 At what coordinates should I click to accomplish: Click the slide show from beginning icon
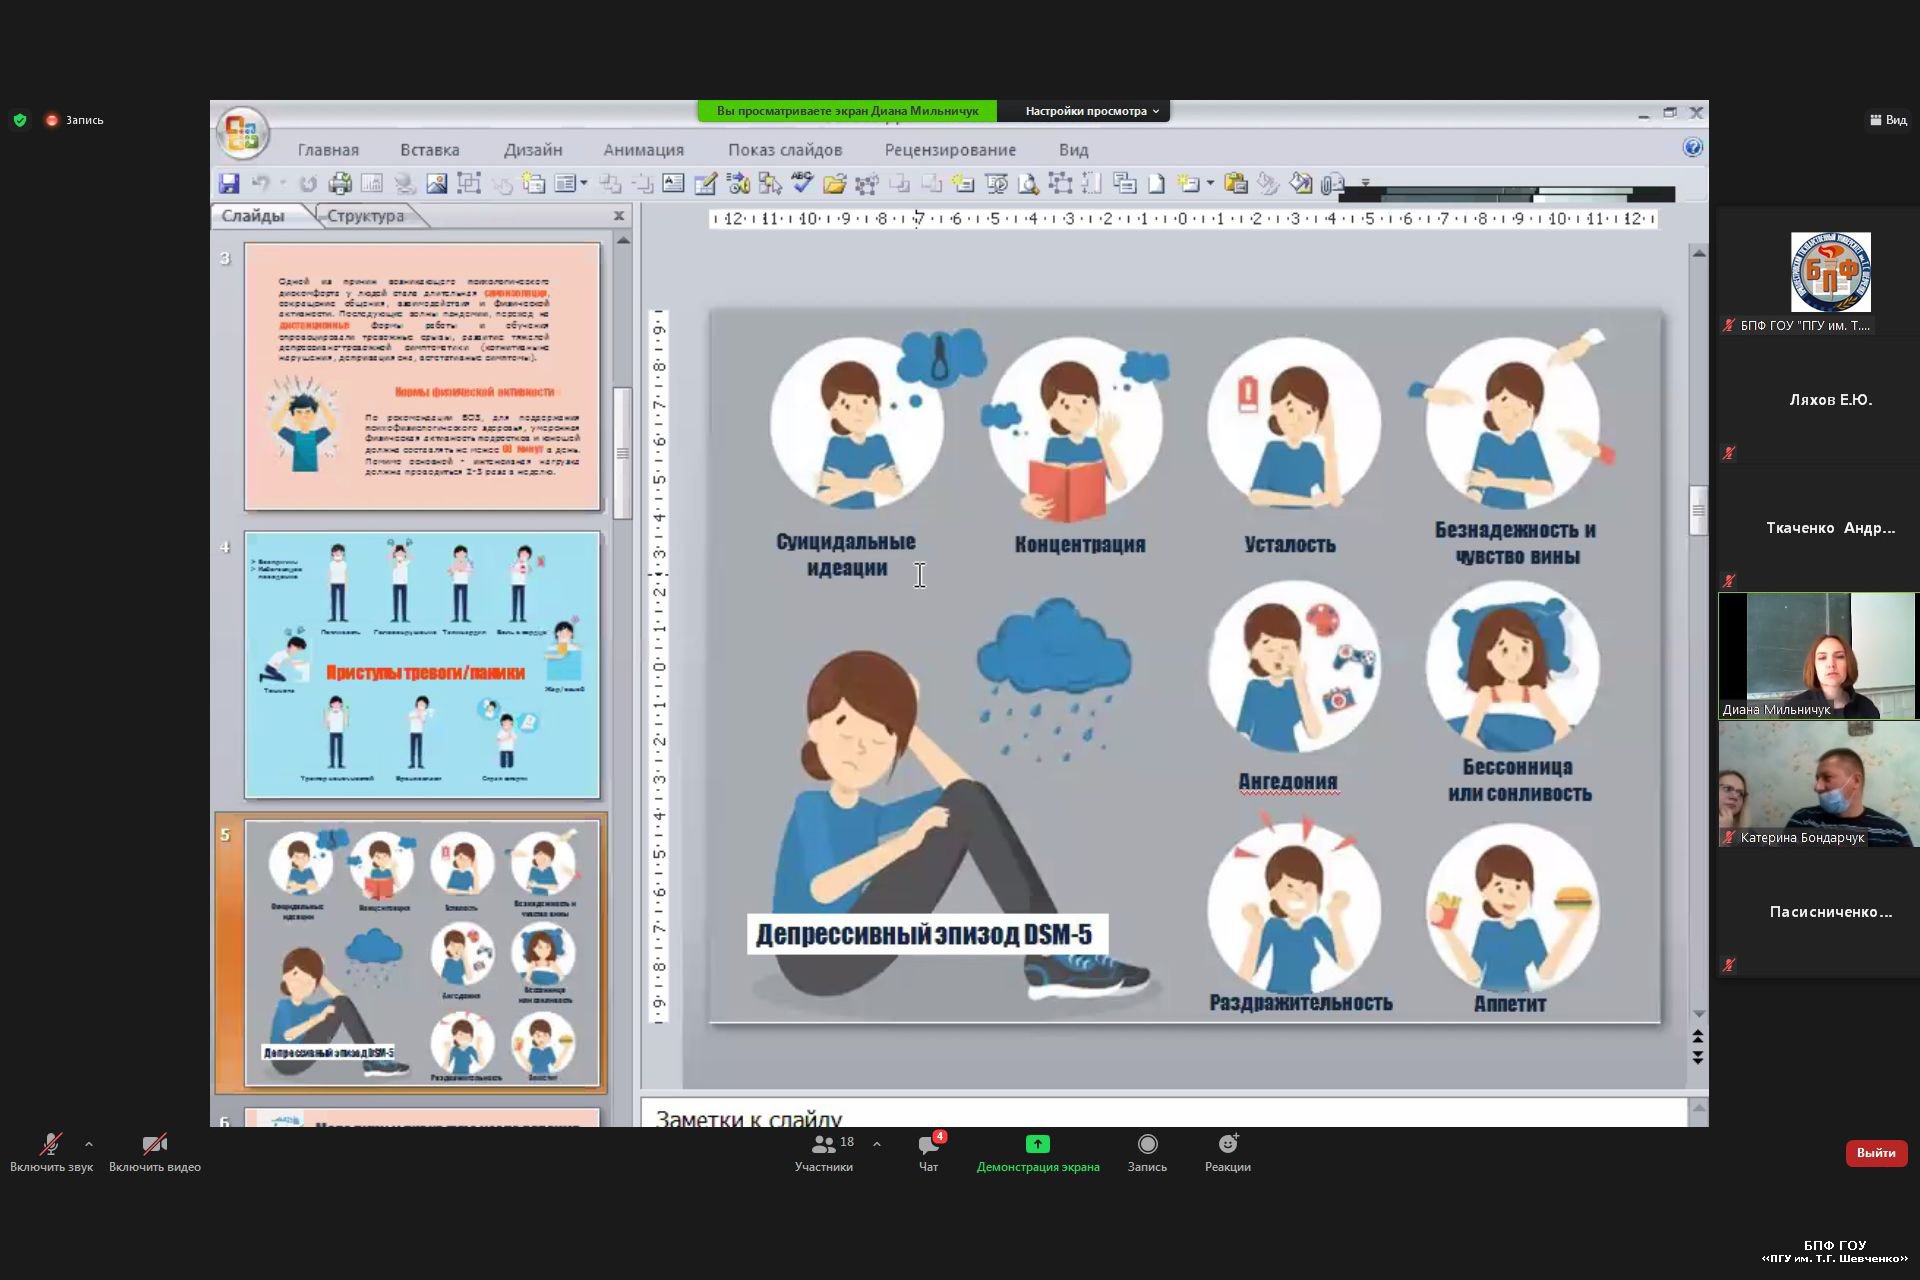[997, 183]
